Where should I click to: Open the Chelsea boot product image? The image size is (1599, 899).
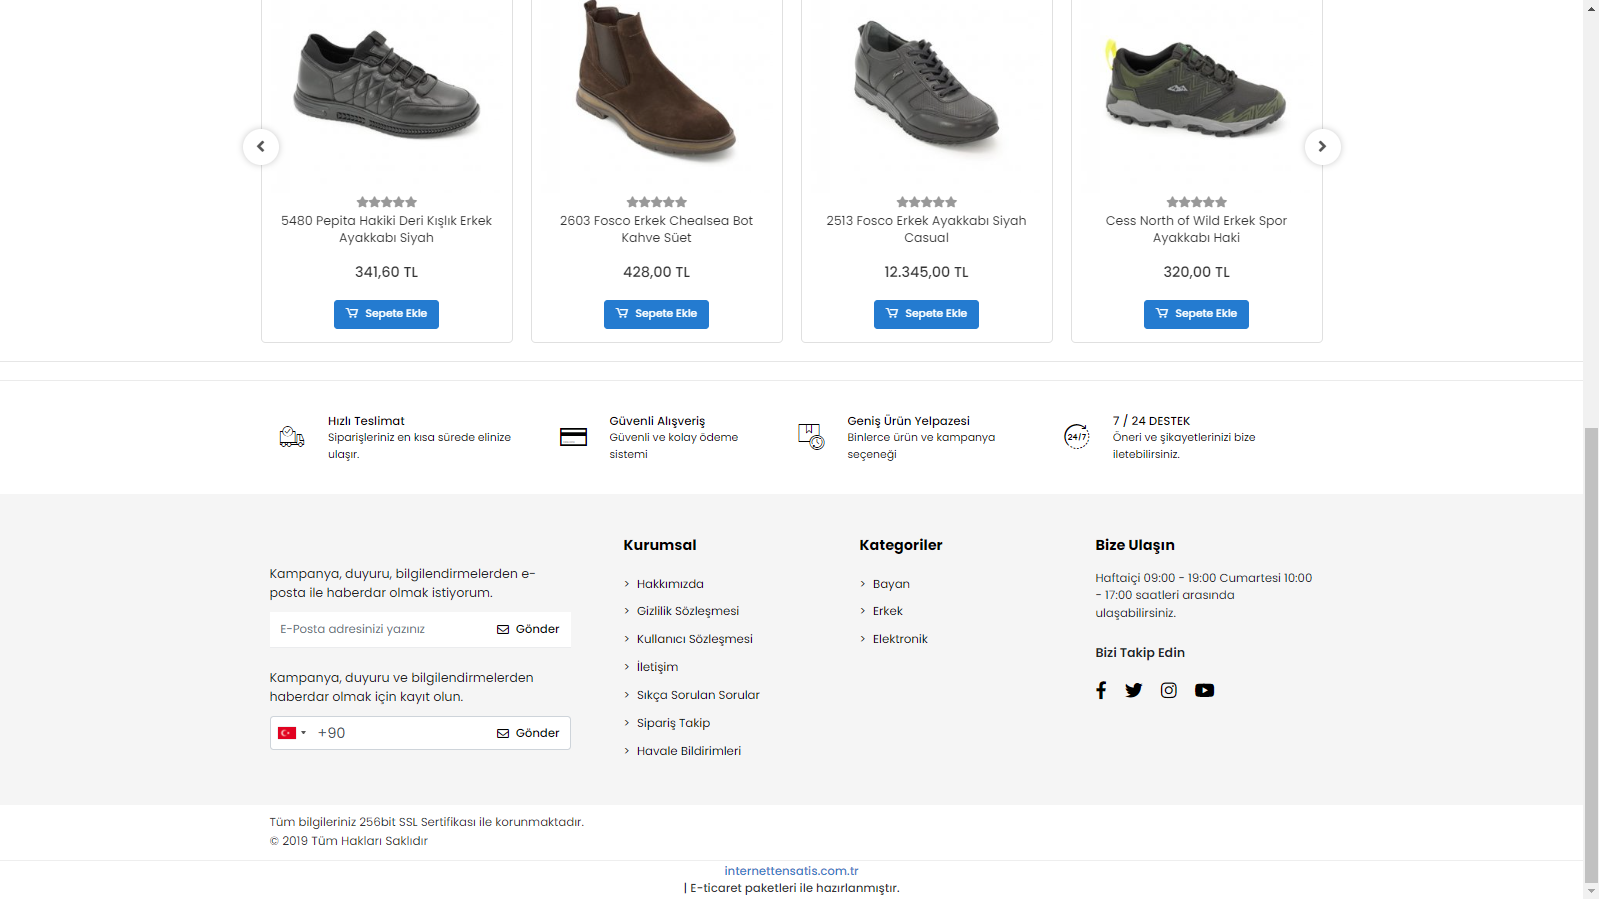tap(656, 85)
